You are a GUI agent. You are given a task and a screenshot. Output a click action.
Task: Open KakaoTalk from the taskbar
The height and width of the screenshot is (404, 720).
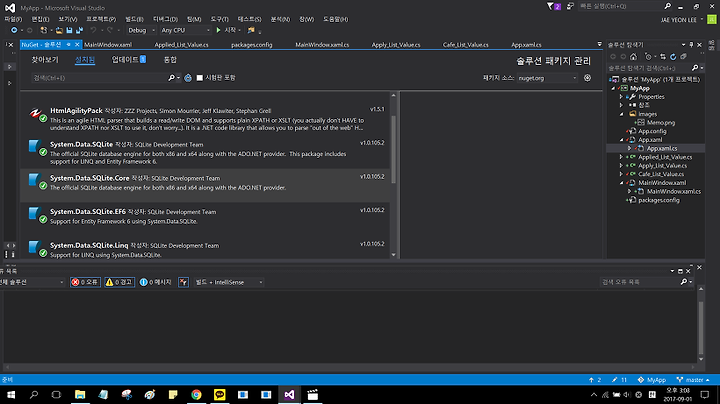pos(219,395)
